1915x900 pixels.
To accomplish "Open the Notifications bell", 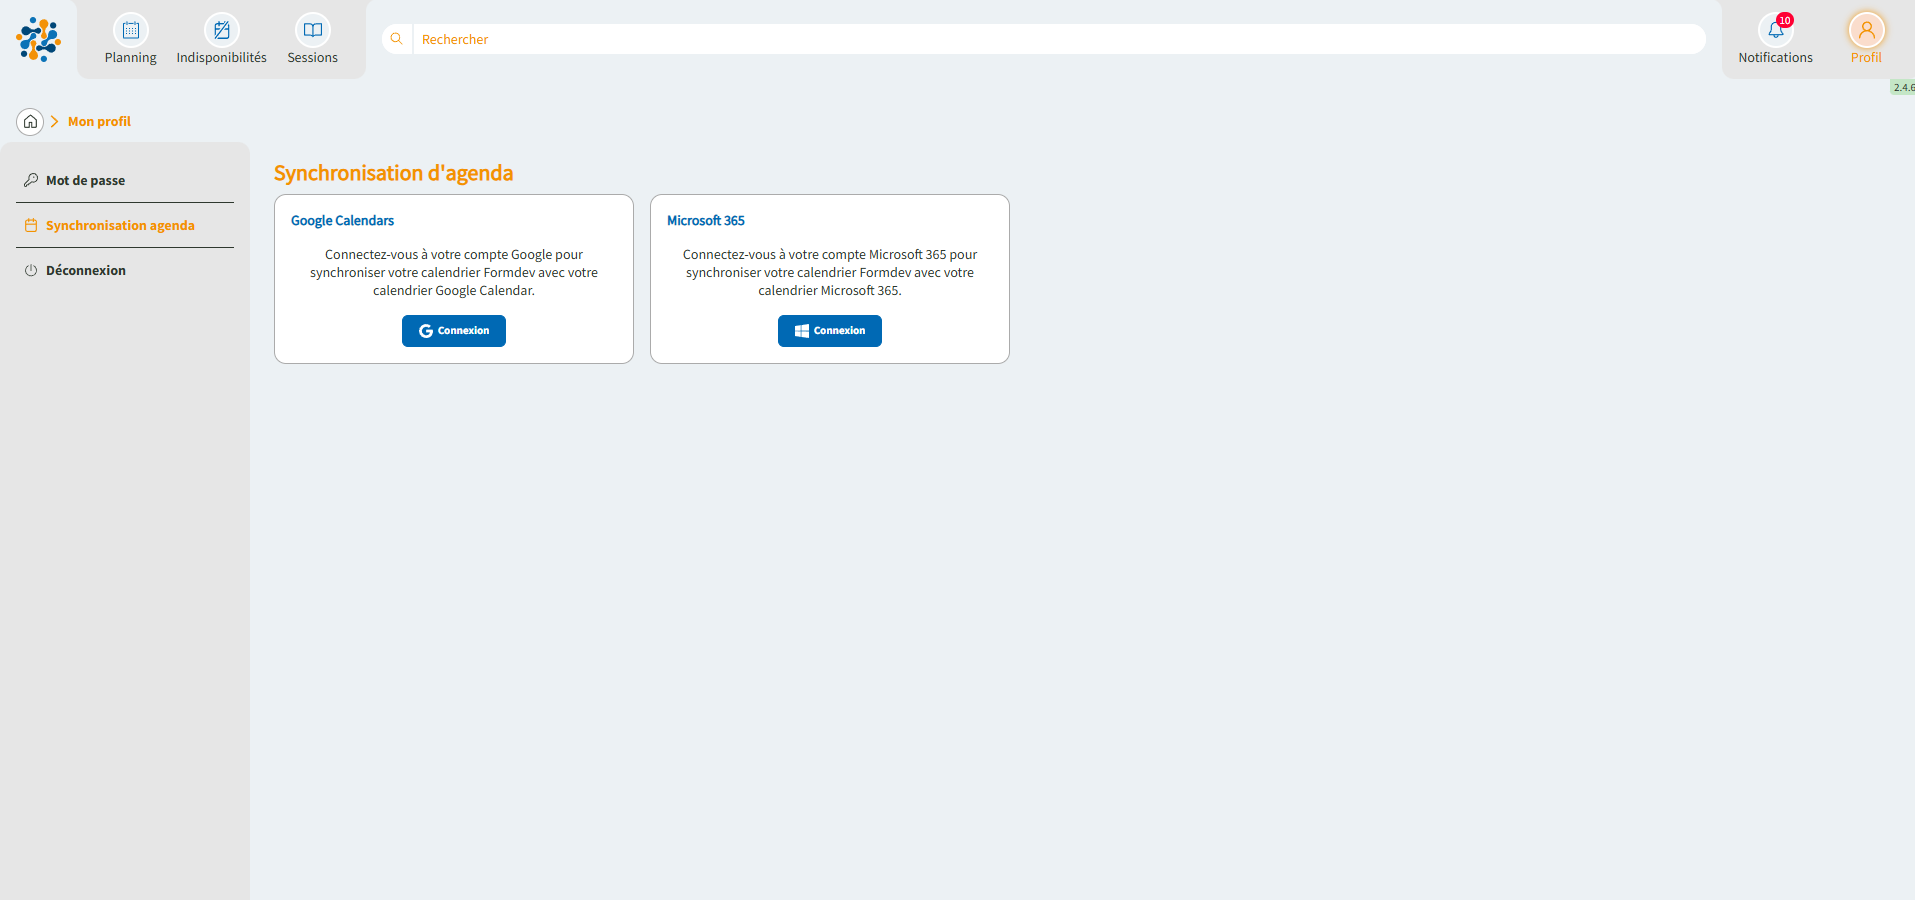I will point(1775,31).
